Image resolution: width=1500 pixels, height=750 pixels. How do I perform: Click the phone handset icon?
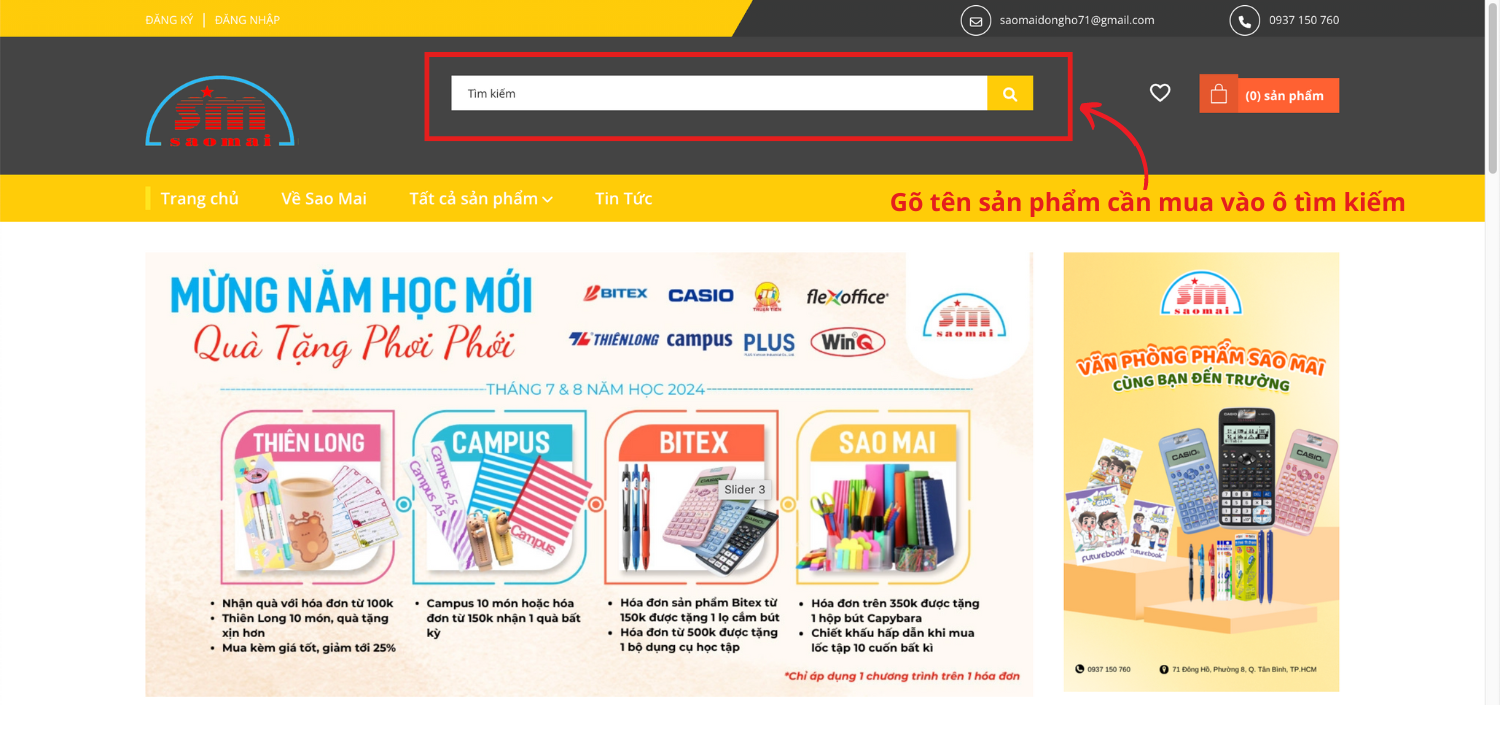tap(1245, 20)
